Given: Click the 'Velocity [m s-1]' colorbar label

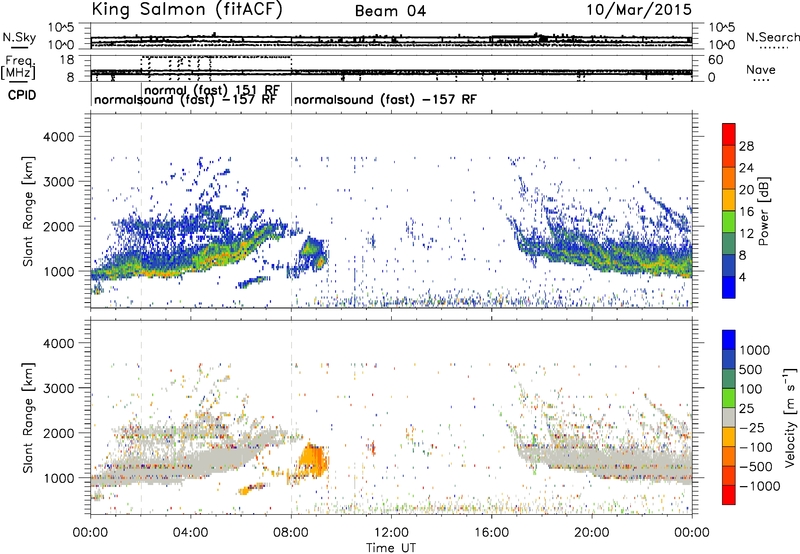Looking at the screenshot, I should click(x=790, y=417).
